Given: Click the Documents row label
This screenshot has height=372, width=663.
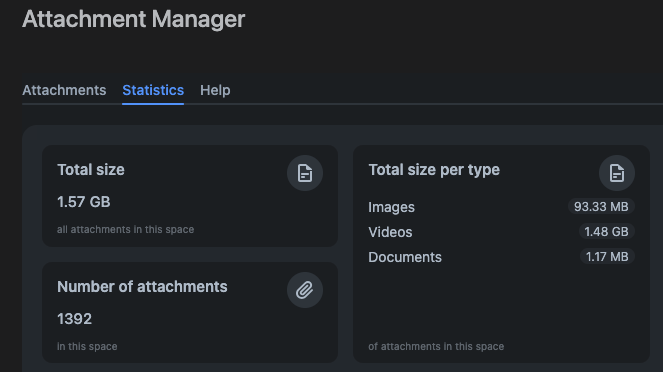Looking at the screenshot, I should (405, 257).
